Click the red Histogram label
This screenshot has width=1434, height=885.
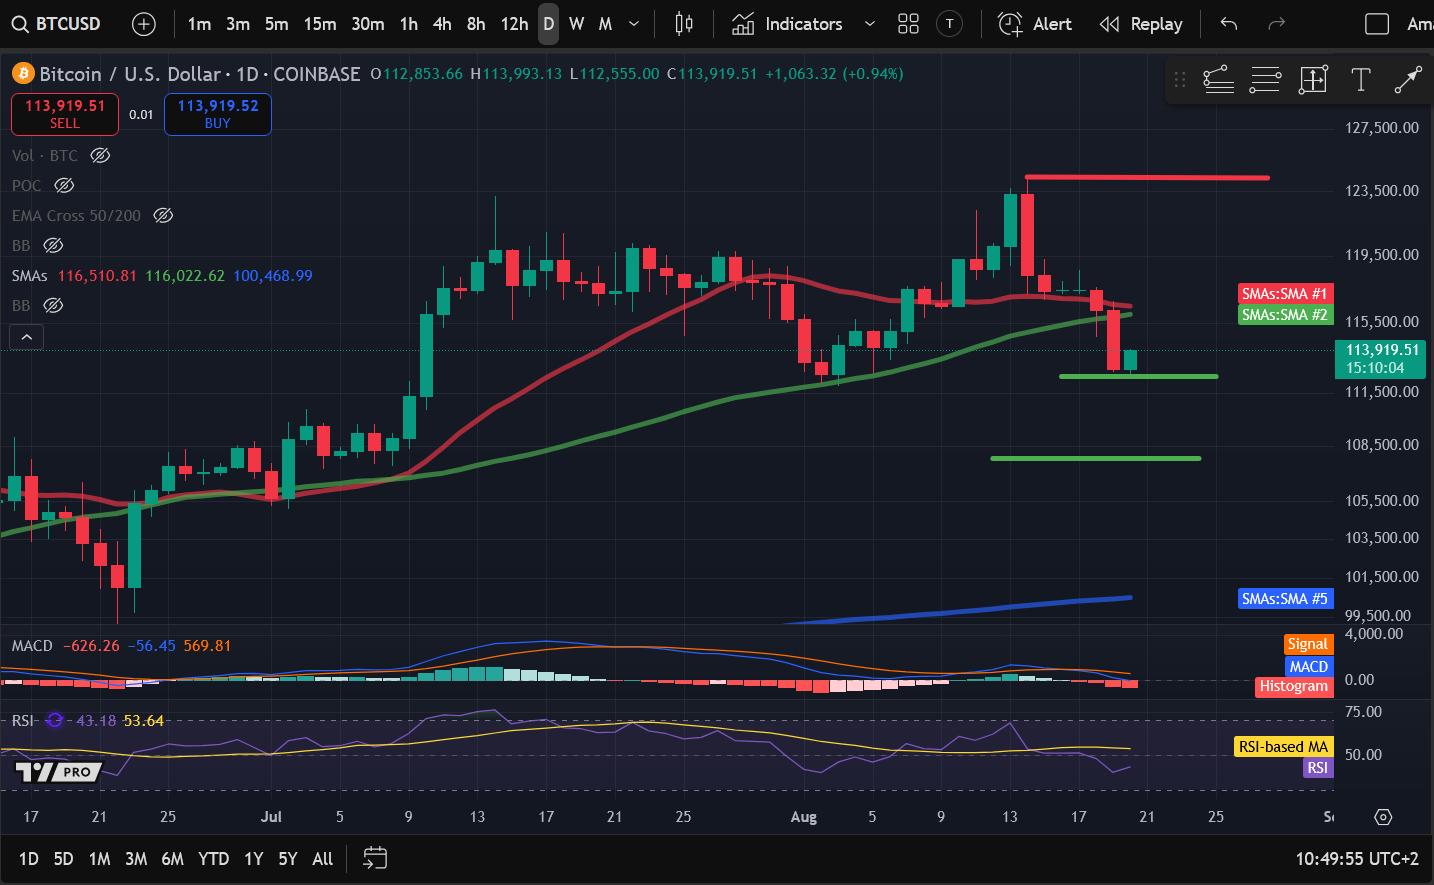pyautogui.click(x=1294, y=687)
